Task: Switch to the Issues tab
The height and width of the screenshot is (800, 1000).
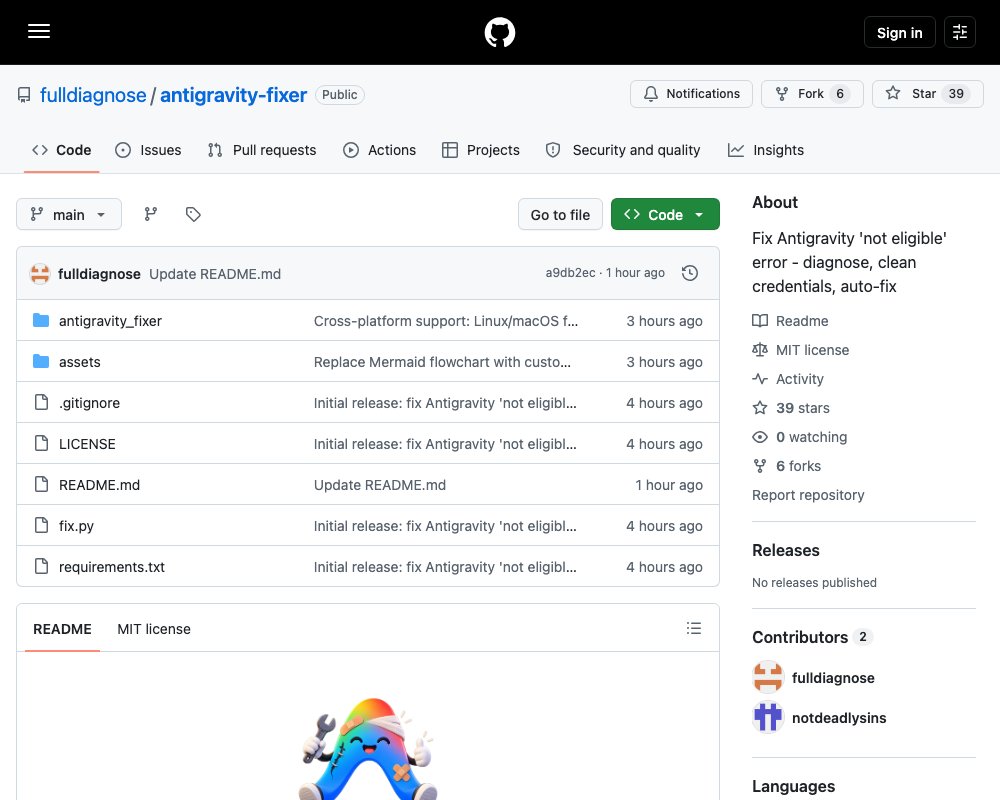Action: [x=148, y=150]
